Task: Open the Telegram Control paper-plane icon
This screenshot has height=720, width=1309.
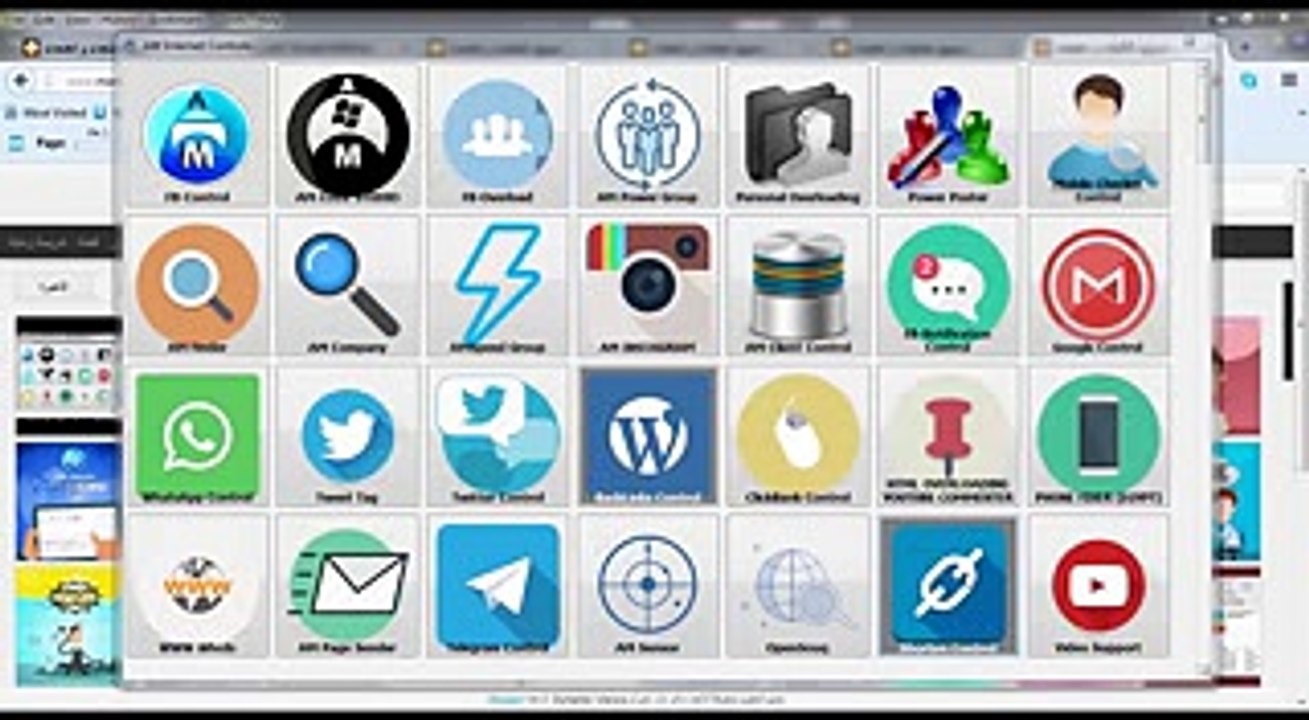Action: (497, 585)
